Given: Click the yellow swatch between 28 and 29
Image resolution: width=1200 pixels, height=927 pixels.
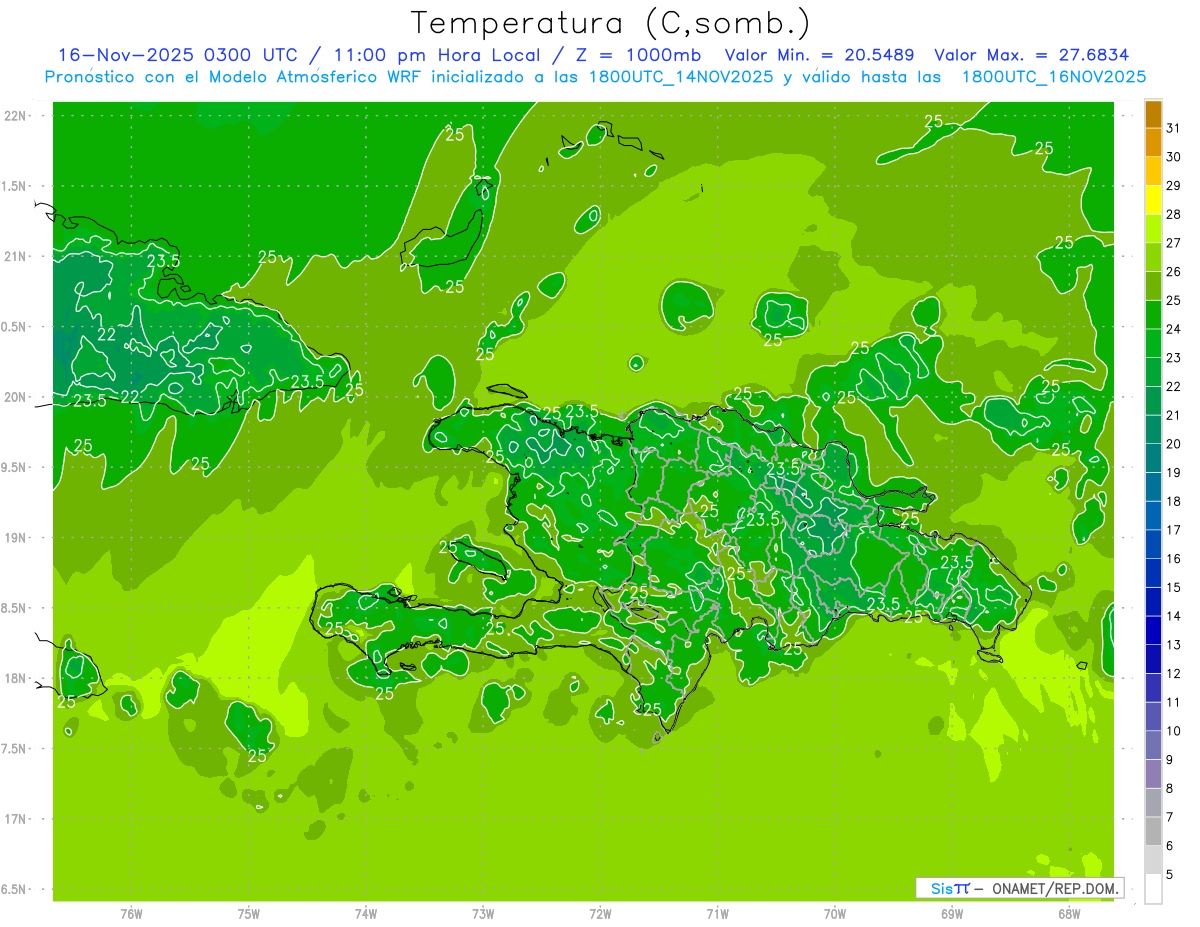Looking at the screenshot, I should coord(1153,200).
